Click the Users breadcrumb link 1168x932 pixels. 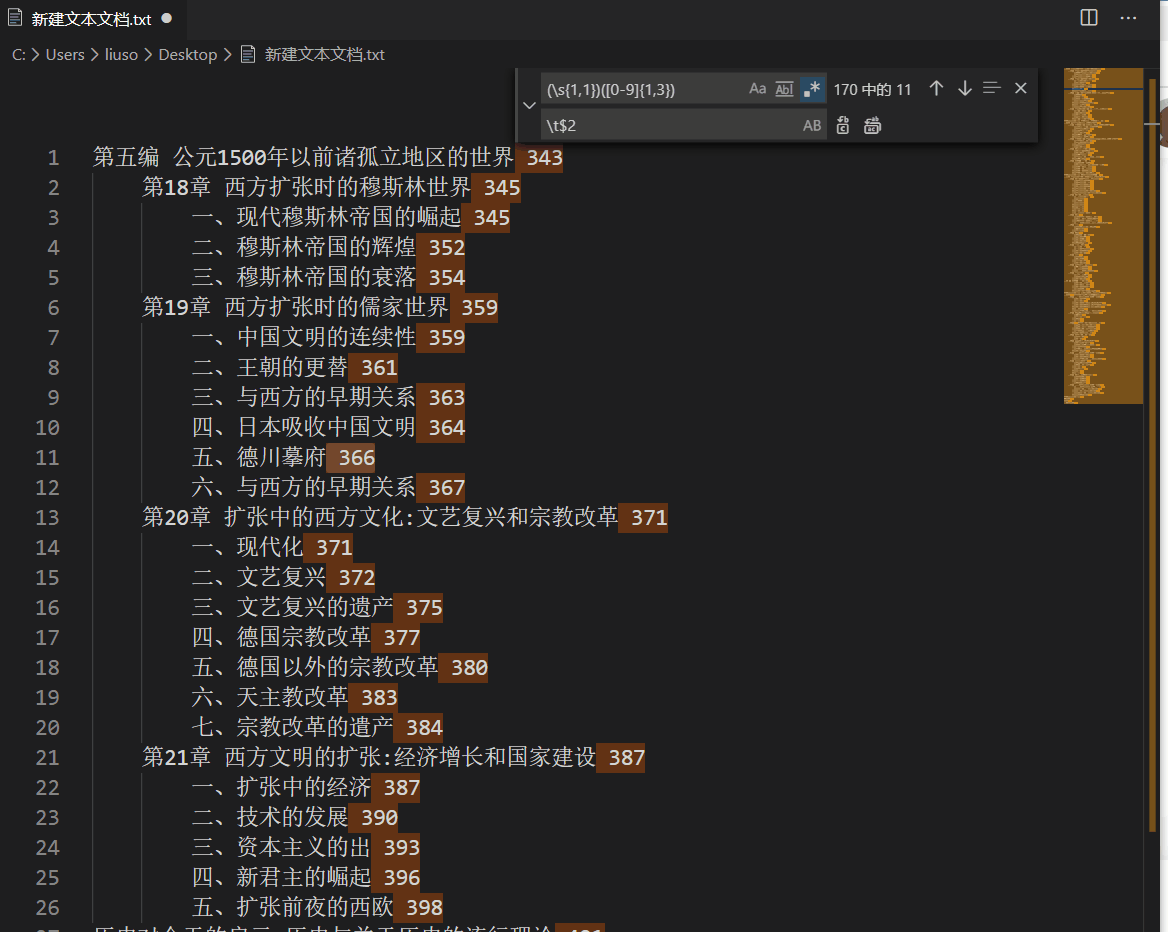click(65, 55)
